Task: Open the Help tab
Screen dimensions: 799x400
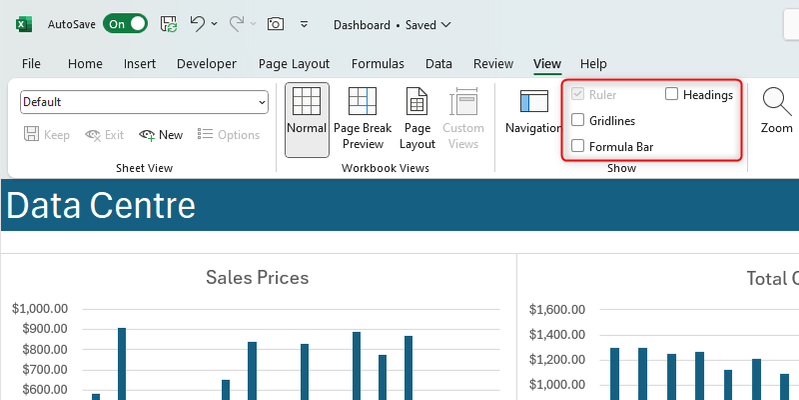Action: [x=593, y=64]
